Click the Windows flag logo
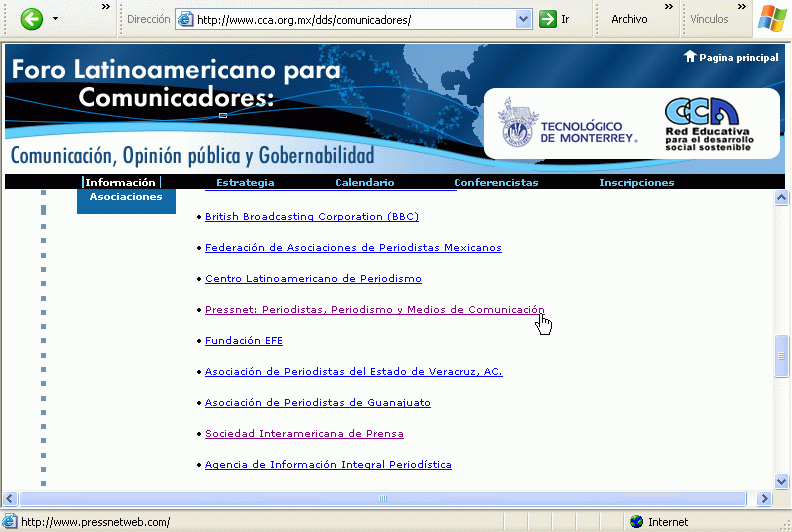Image resolution: width=792 pixels, height=532 pixels. 772,18
